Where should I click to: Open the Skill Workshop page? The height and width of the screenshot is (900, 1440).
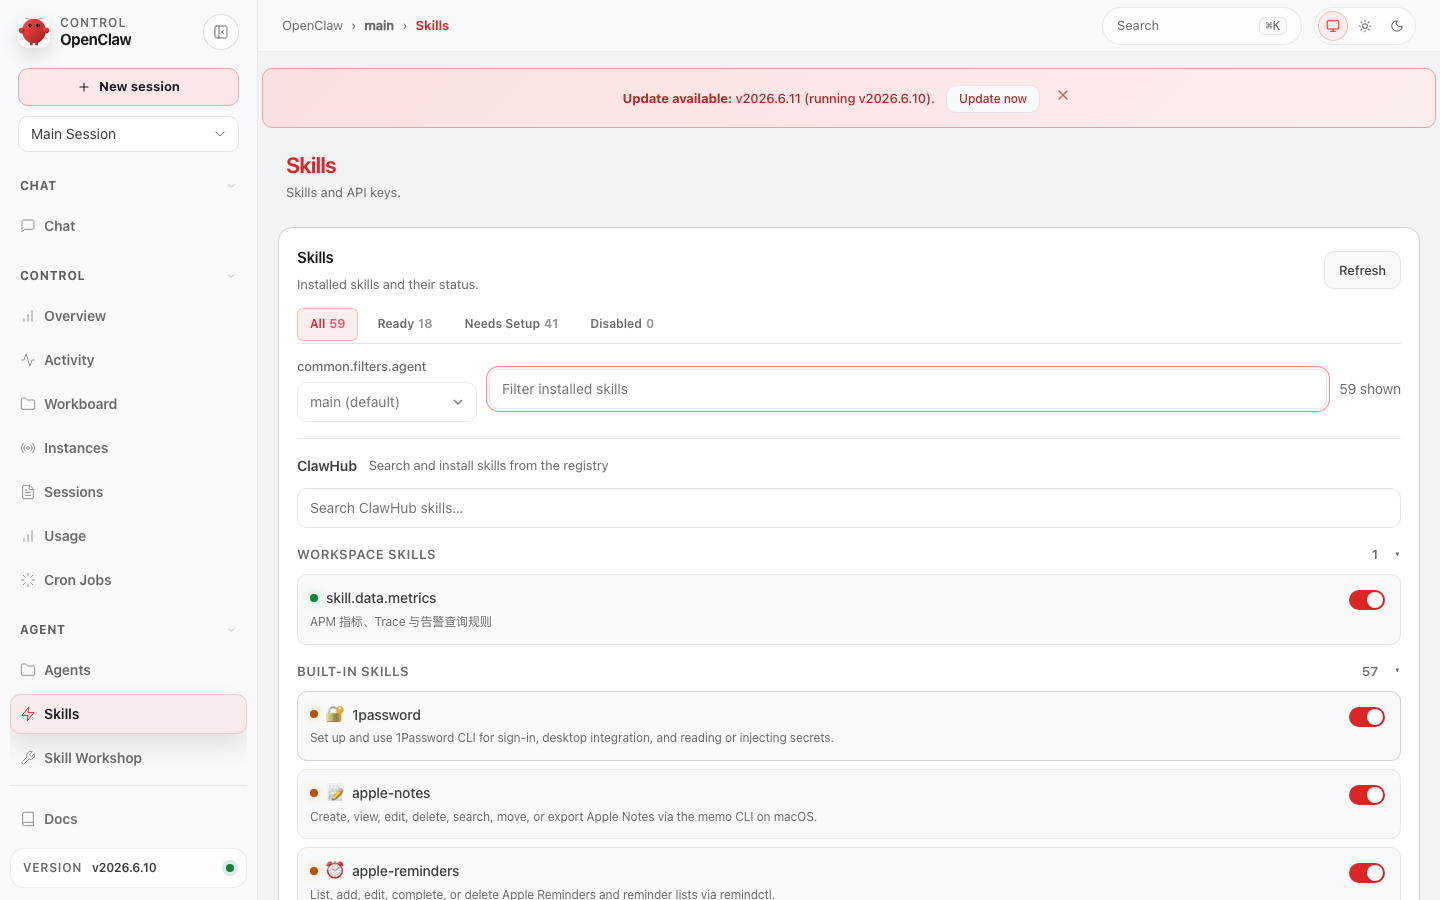(x=128, y=758)
